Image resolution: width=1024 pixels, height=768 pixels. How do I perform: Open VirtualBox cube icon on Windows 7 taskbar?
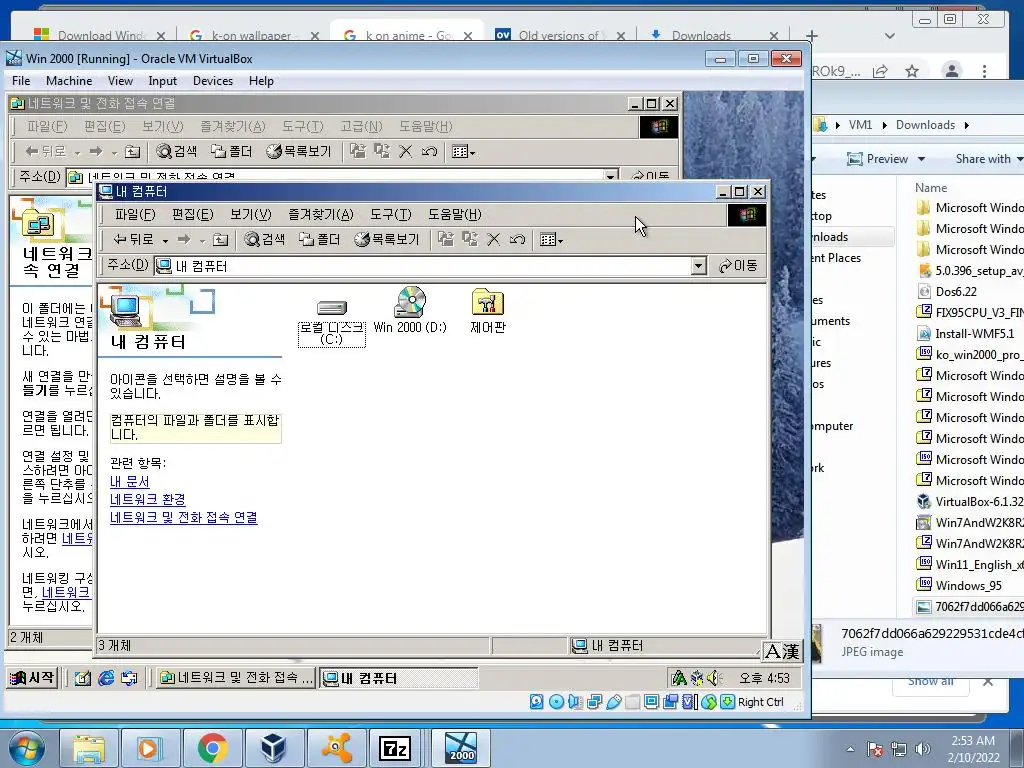(273, 748)
